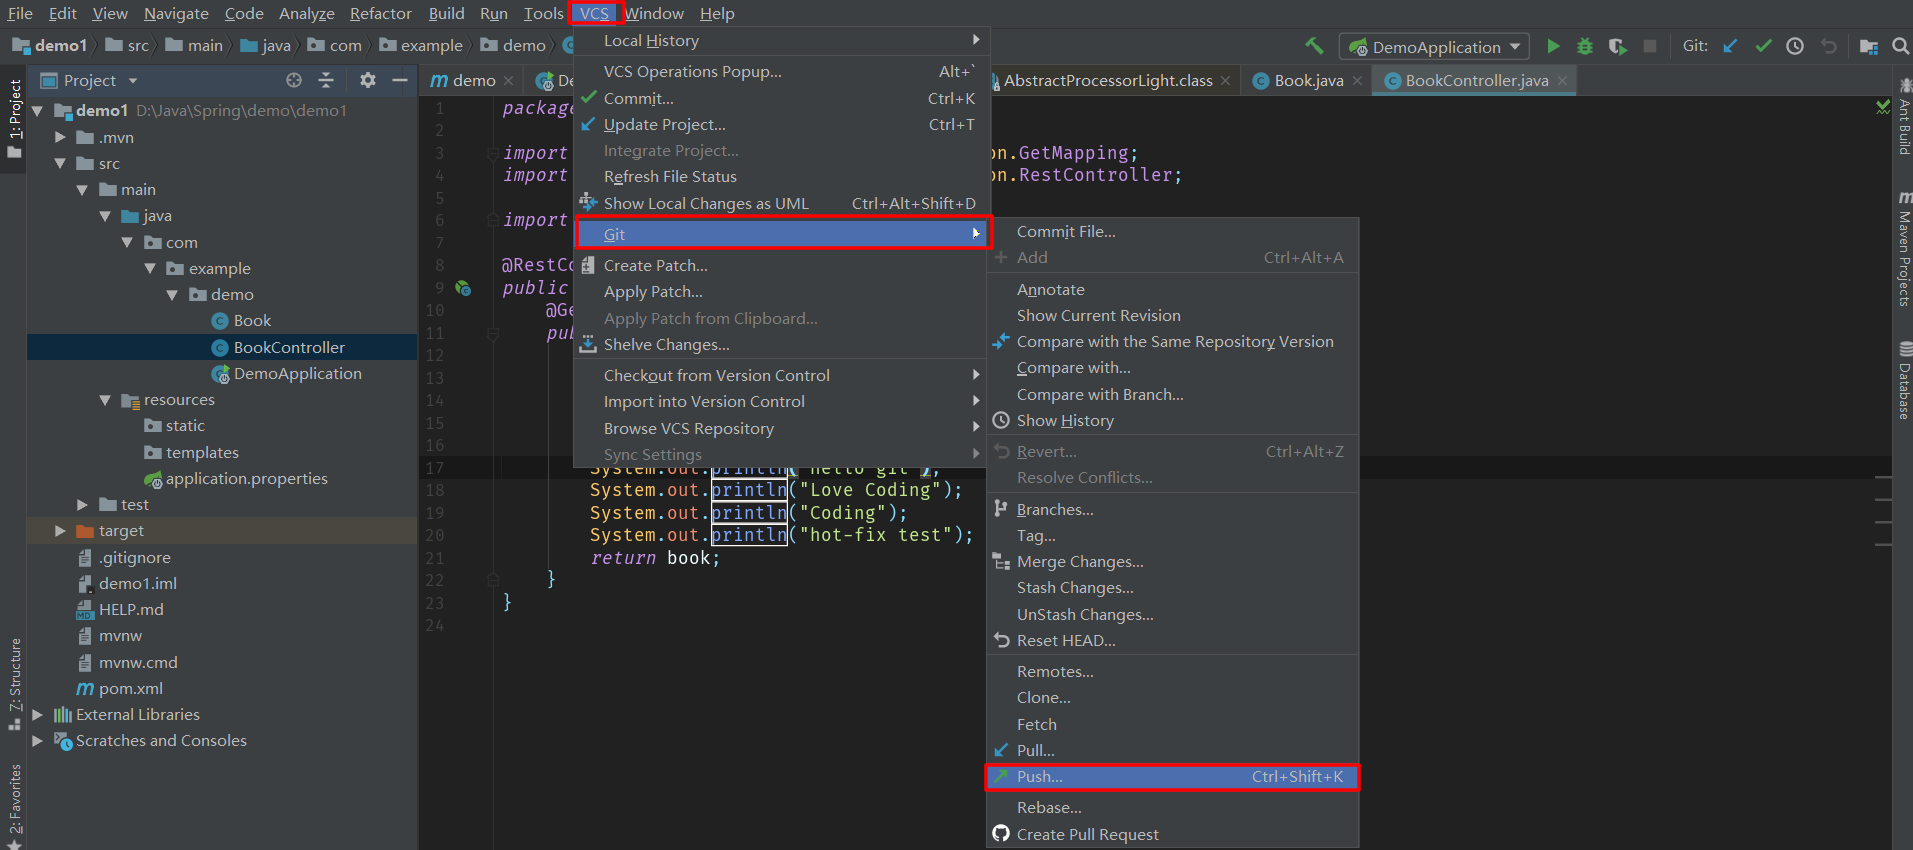Viewport: 1913px width, 850px height.
Task: Select Local History submenu
Action: (781, 41)
